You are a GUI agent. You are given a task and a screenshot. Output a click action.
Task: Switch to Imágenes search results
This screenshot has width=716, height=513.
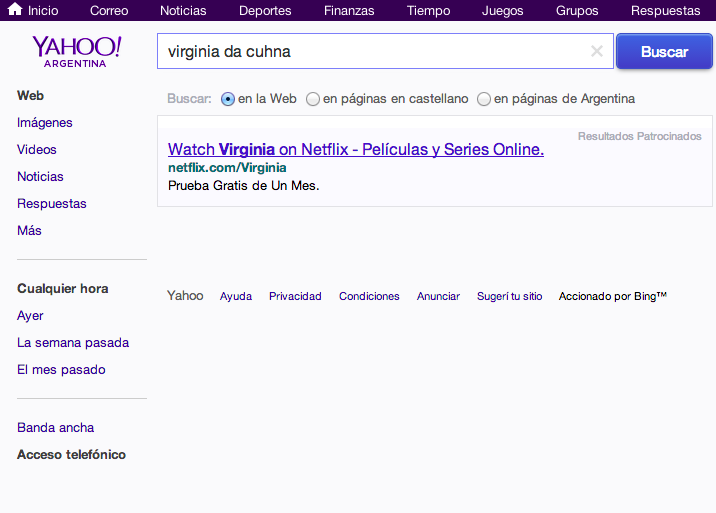(45, 122)
